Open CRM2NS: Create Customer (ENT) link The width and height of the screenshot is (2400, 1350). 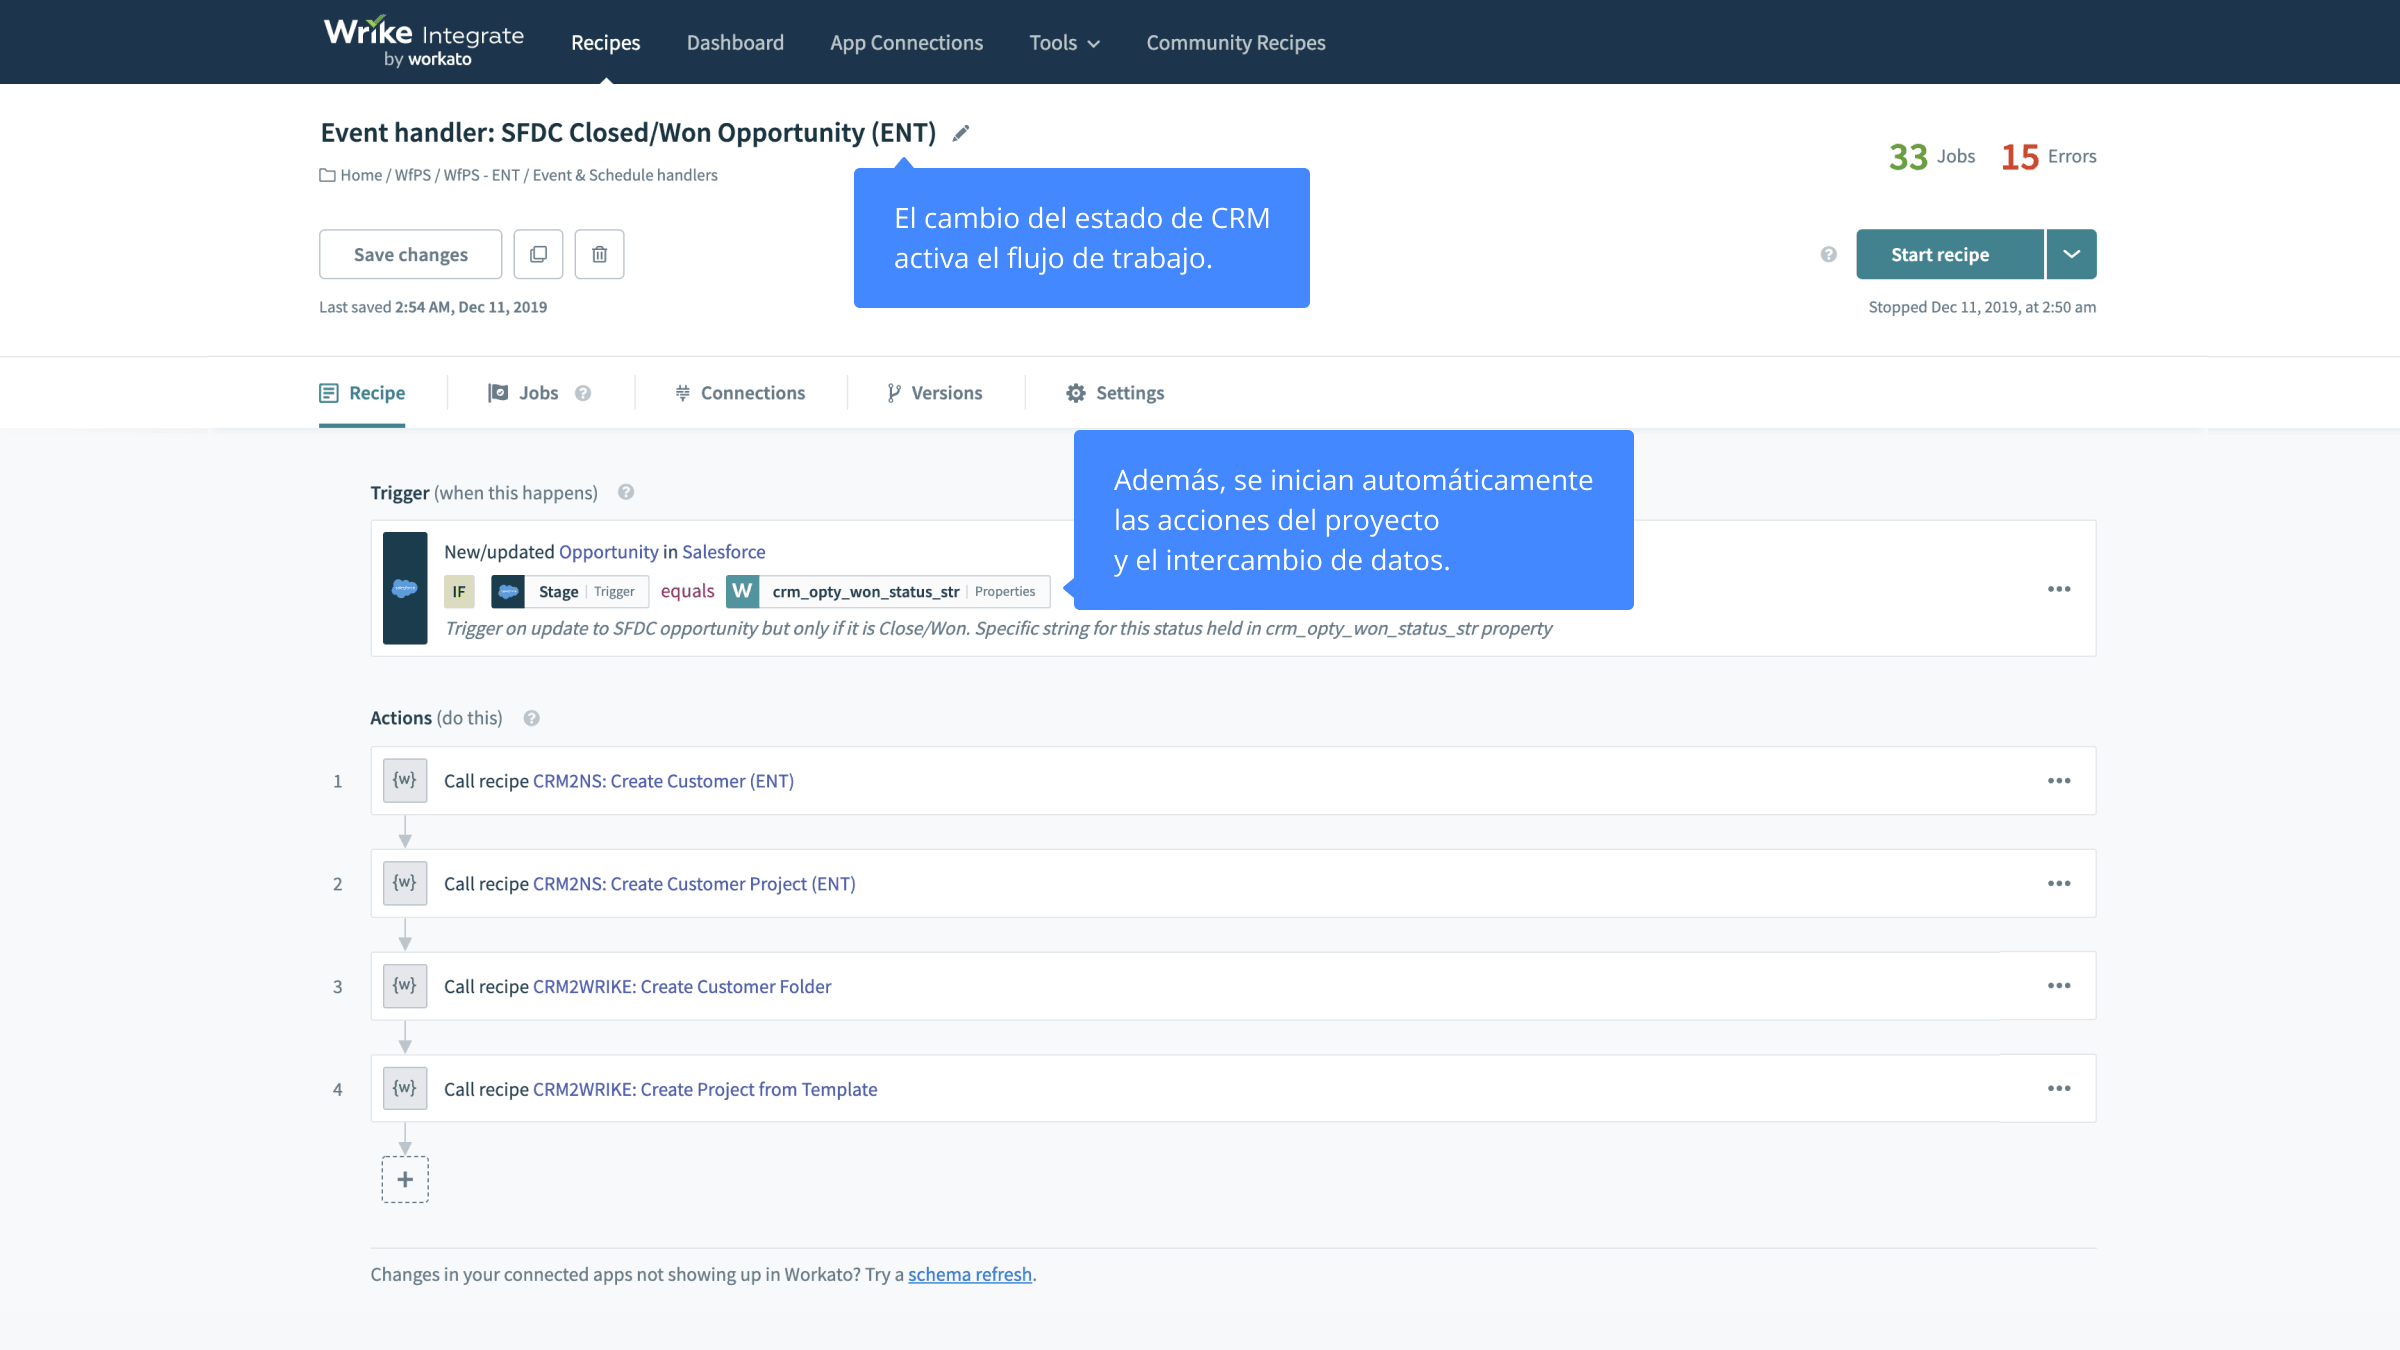[663, 781]
